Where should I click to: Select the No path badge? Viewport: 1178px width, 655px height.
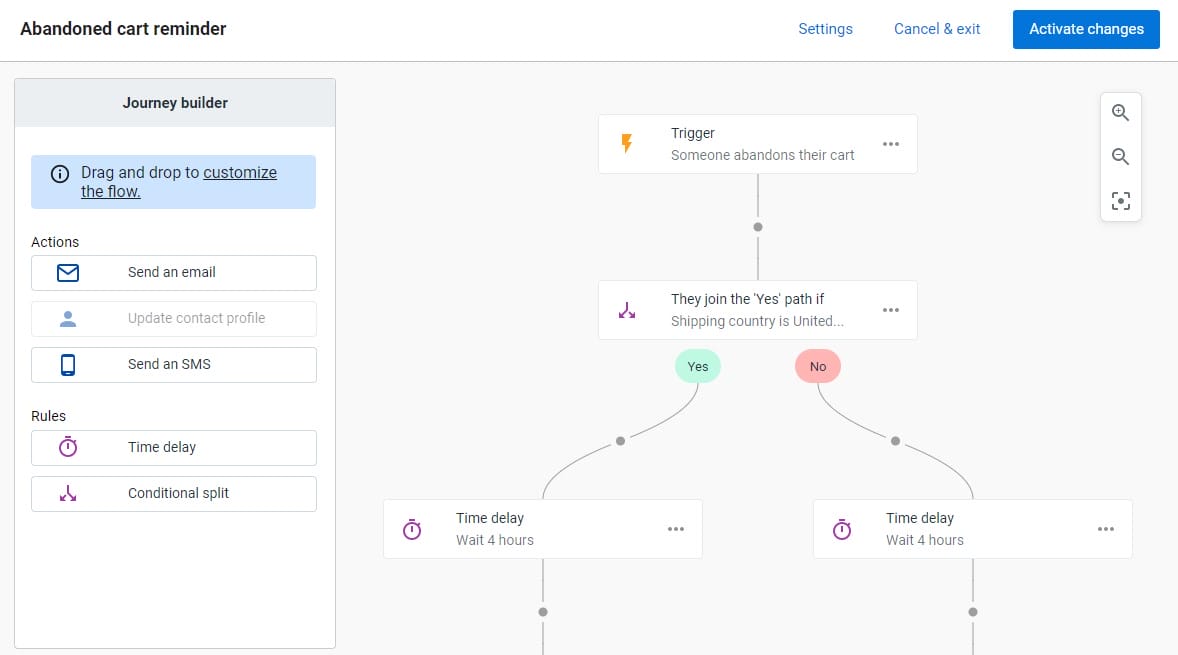coord(817,366)
